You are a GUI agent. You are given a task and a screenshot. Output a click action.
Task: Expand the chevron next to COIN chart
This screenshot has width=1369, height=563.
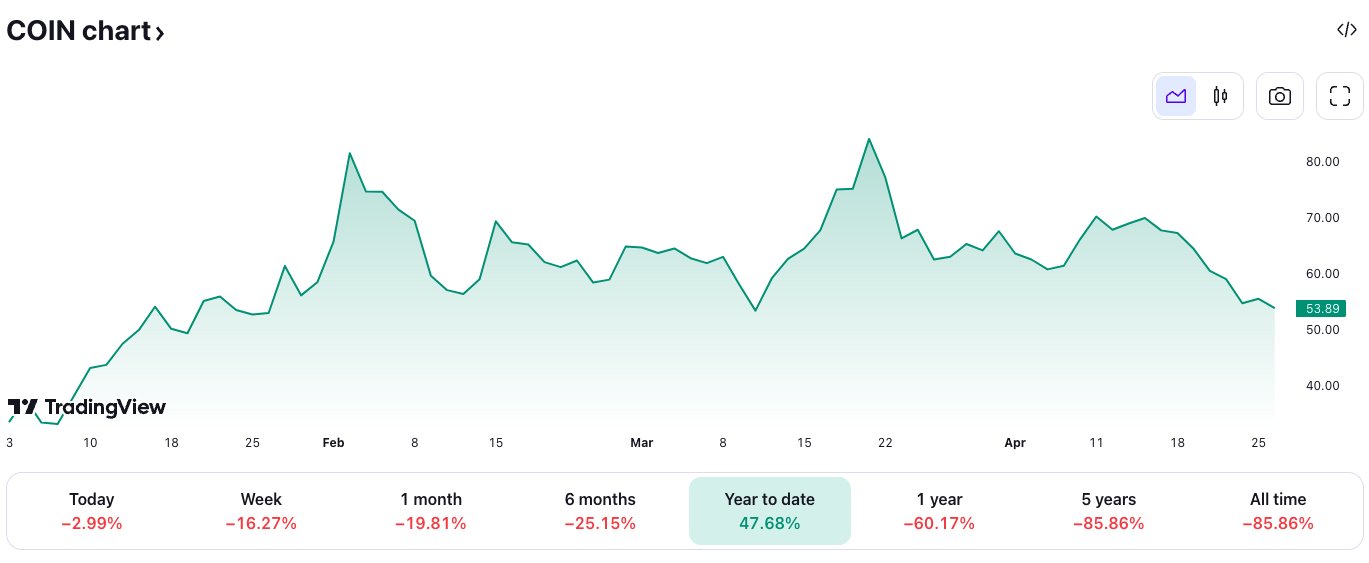[x=160, y=33]
